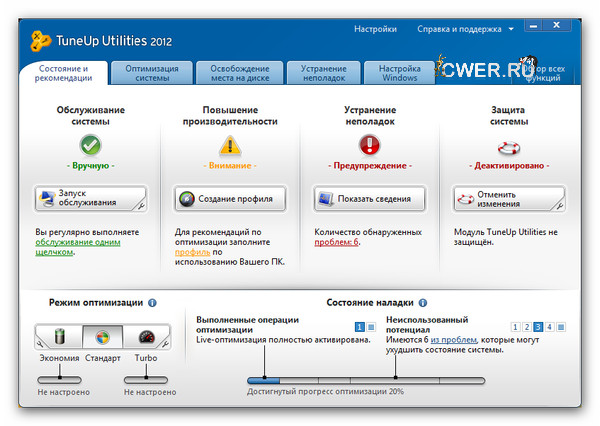Open info icon next to Режим оптимизации
This screenshot has width=600, height=426.
pos(152,302)
